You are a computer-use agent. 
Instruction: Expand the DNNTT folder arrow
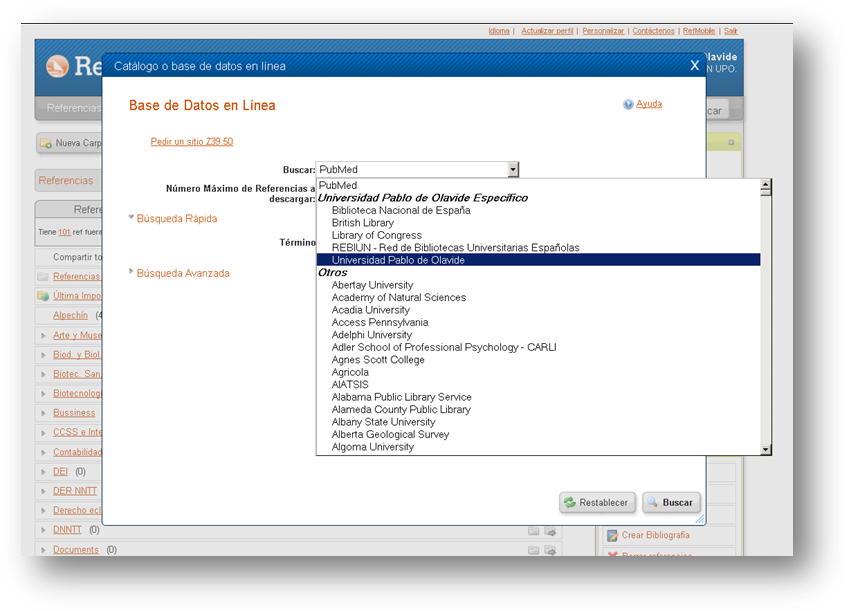pos(43,530)
